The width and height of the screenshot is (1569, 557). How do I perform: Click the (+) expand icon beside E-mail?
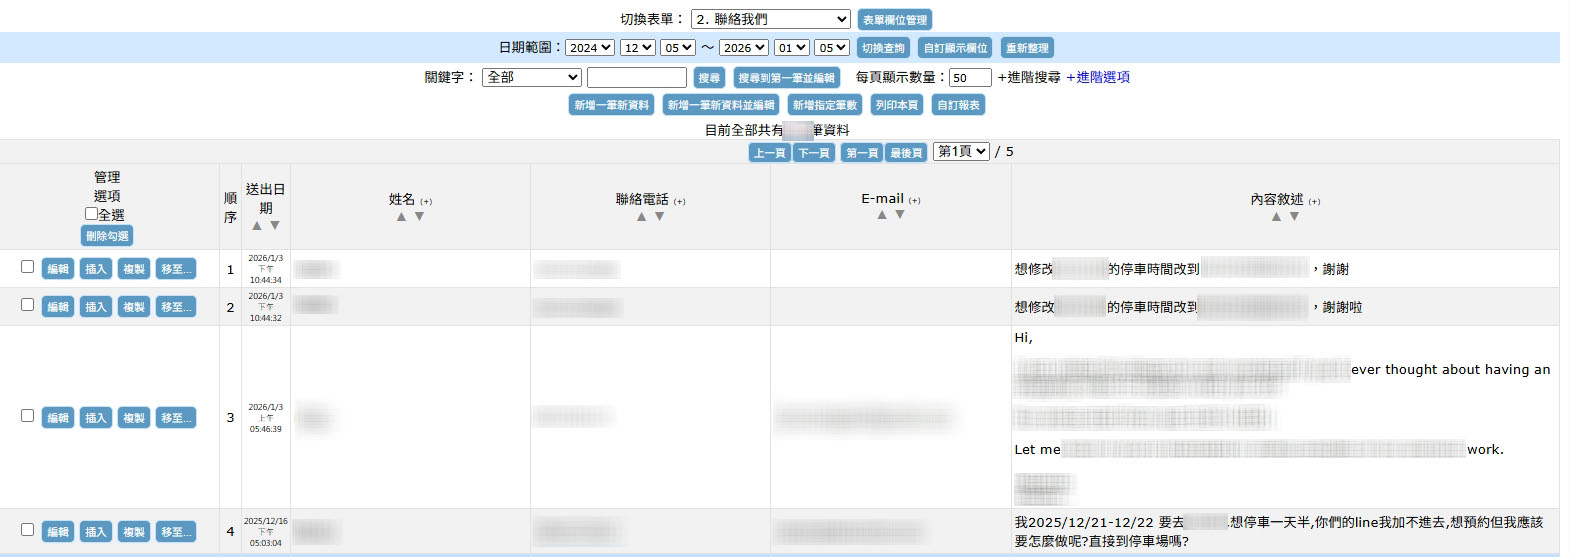tap(915, 201)
